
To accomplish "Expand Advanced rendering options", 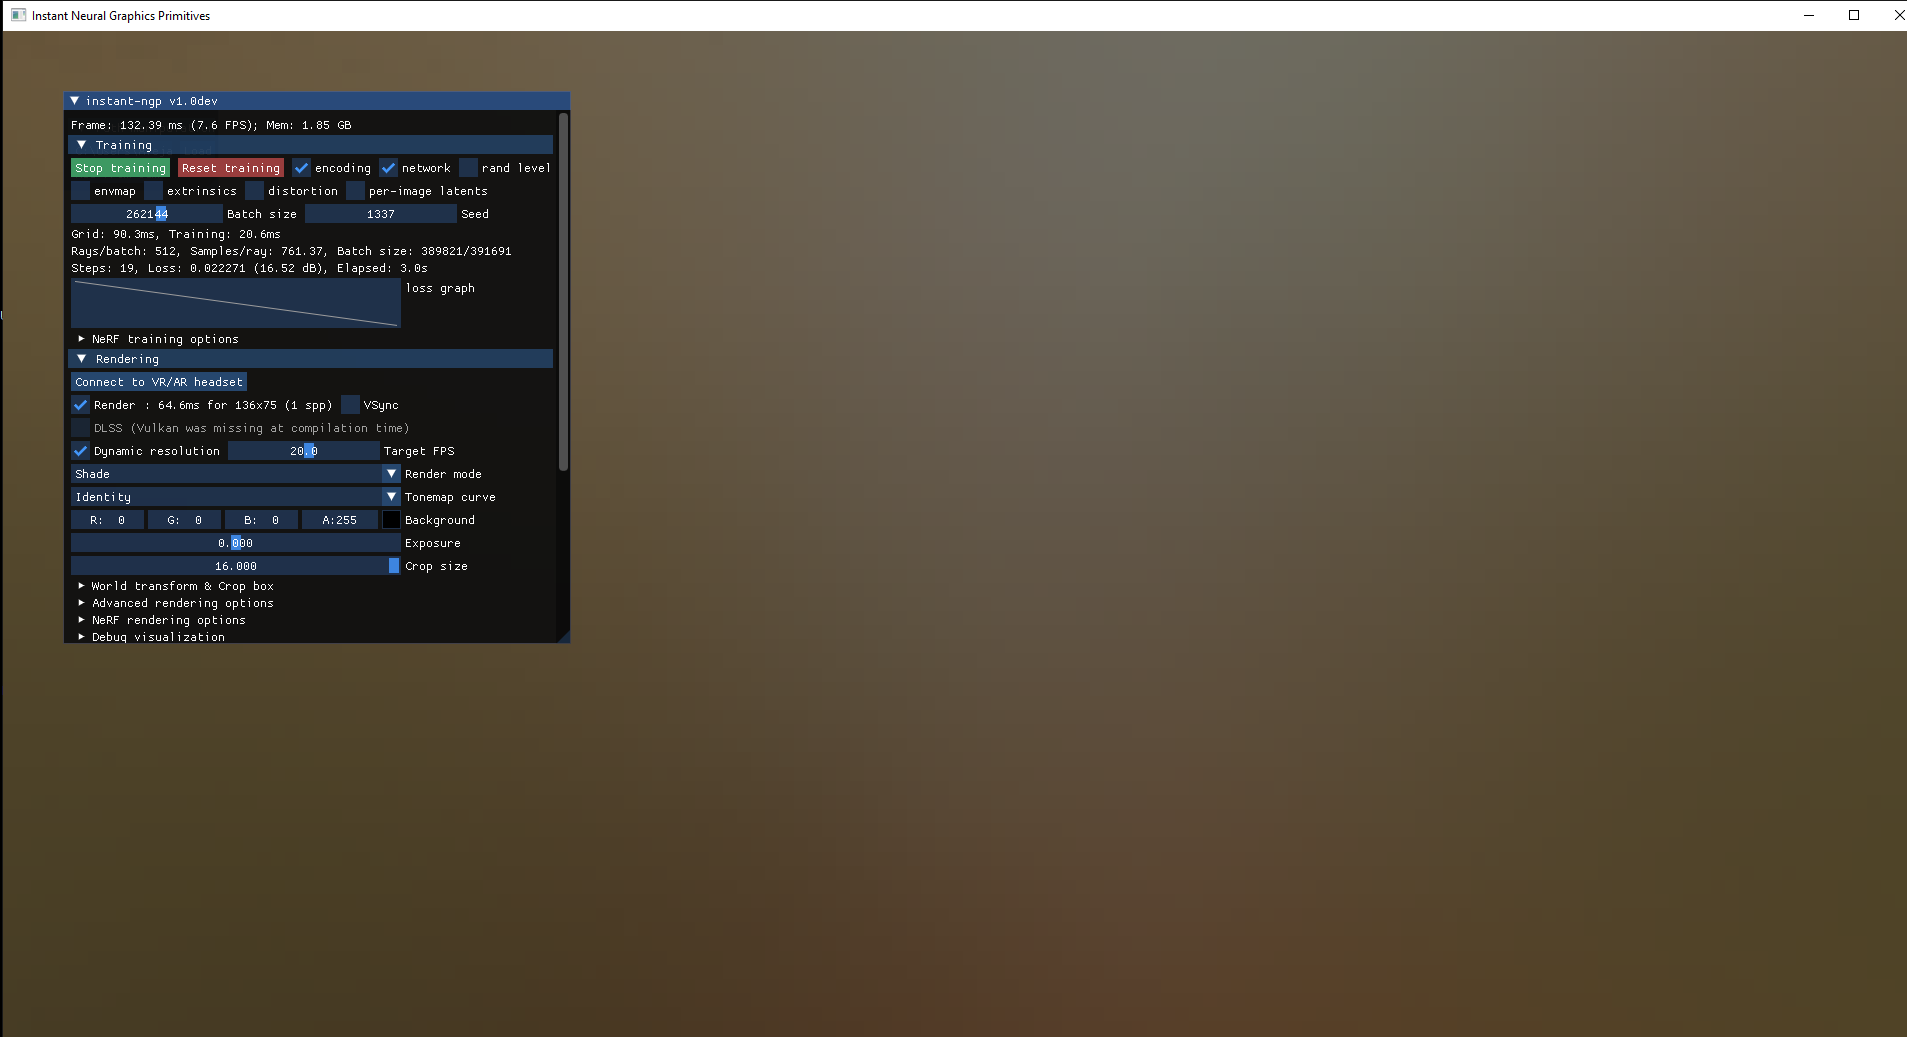I will coord(82,603).
